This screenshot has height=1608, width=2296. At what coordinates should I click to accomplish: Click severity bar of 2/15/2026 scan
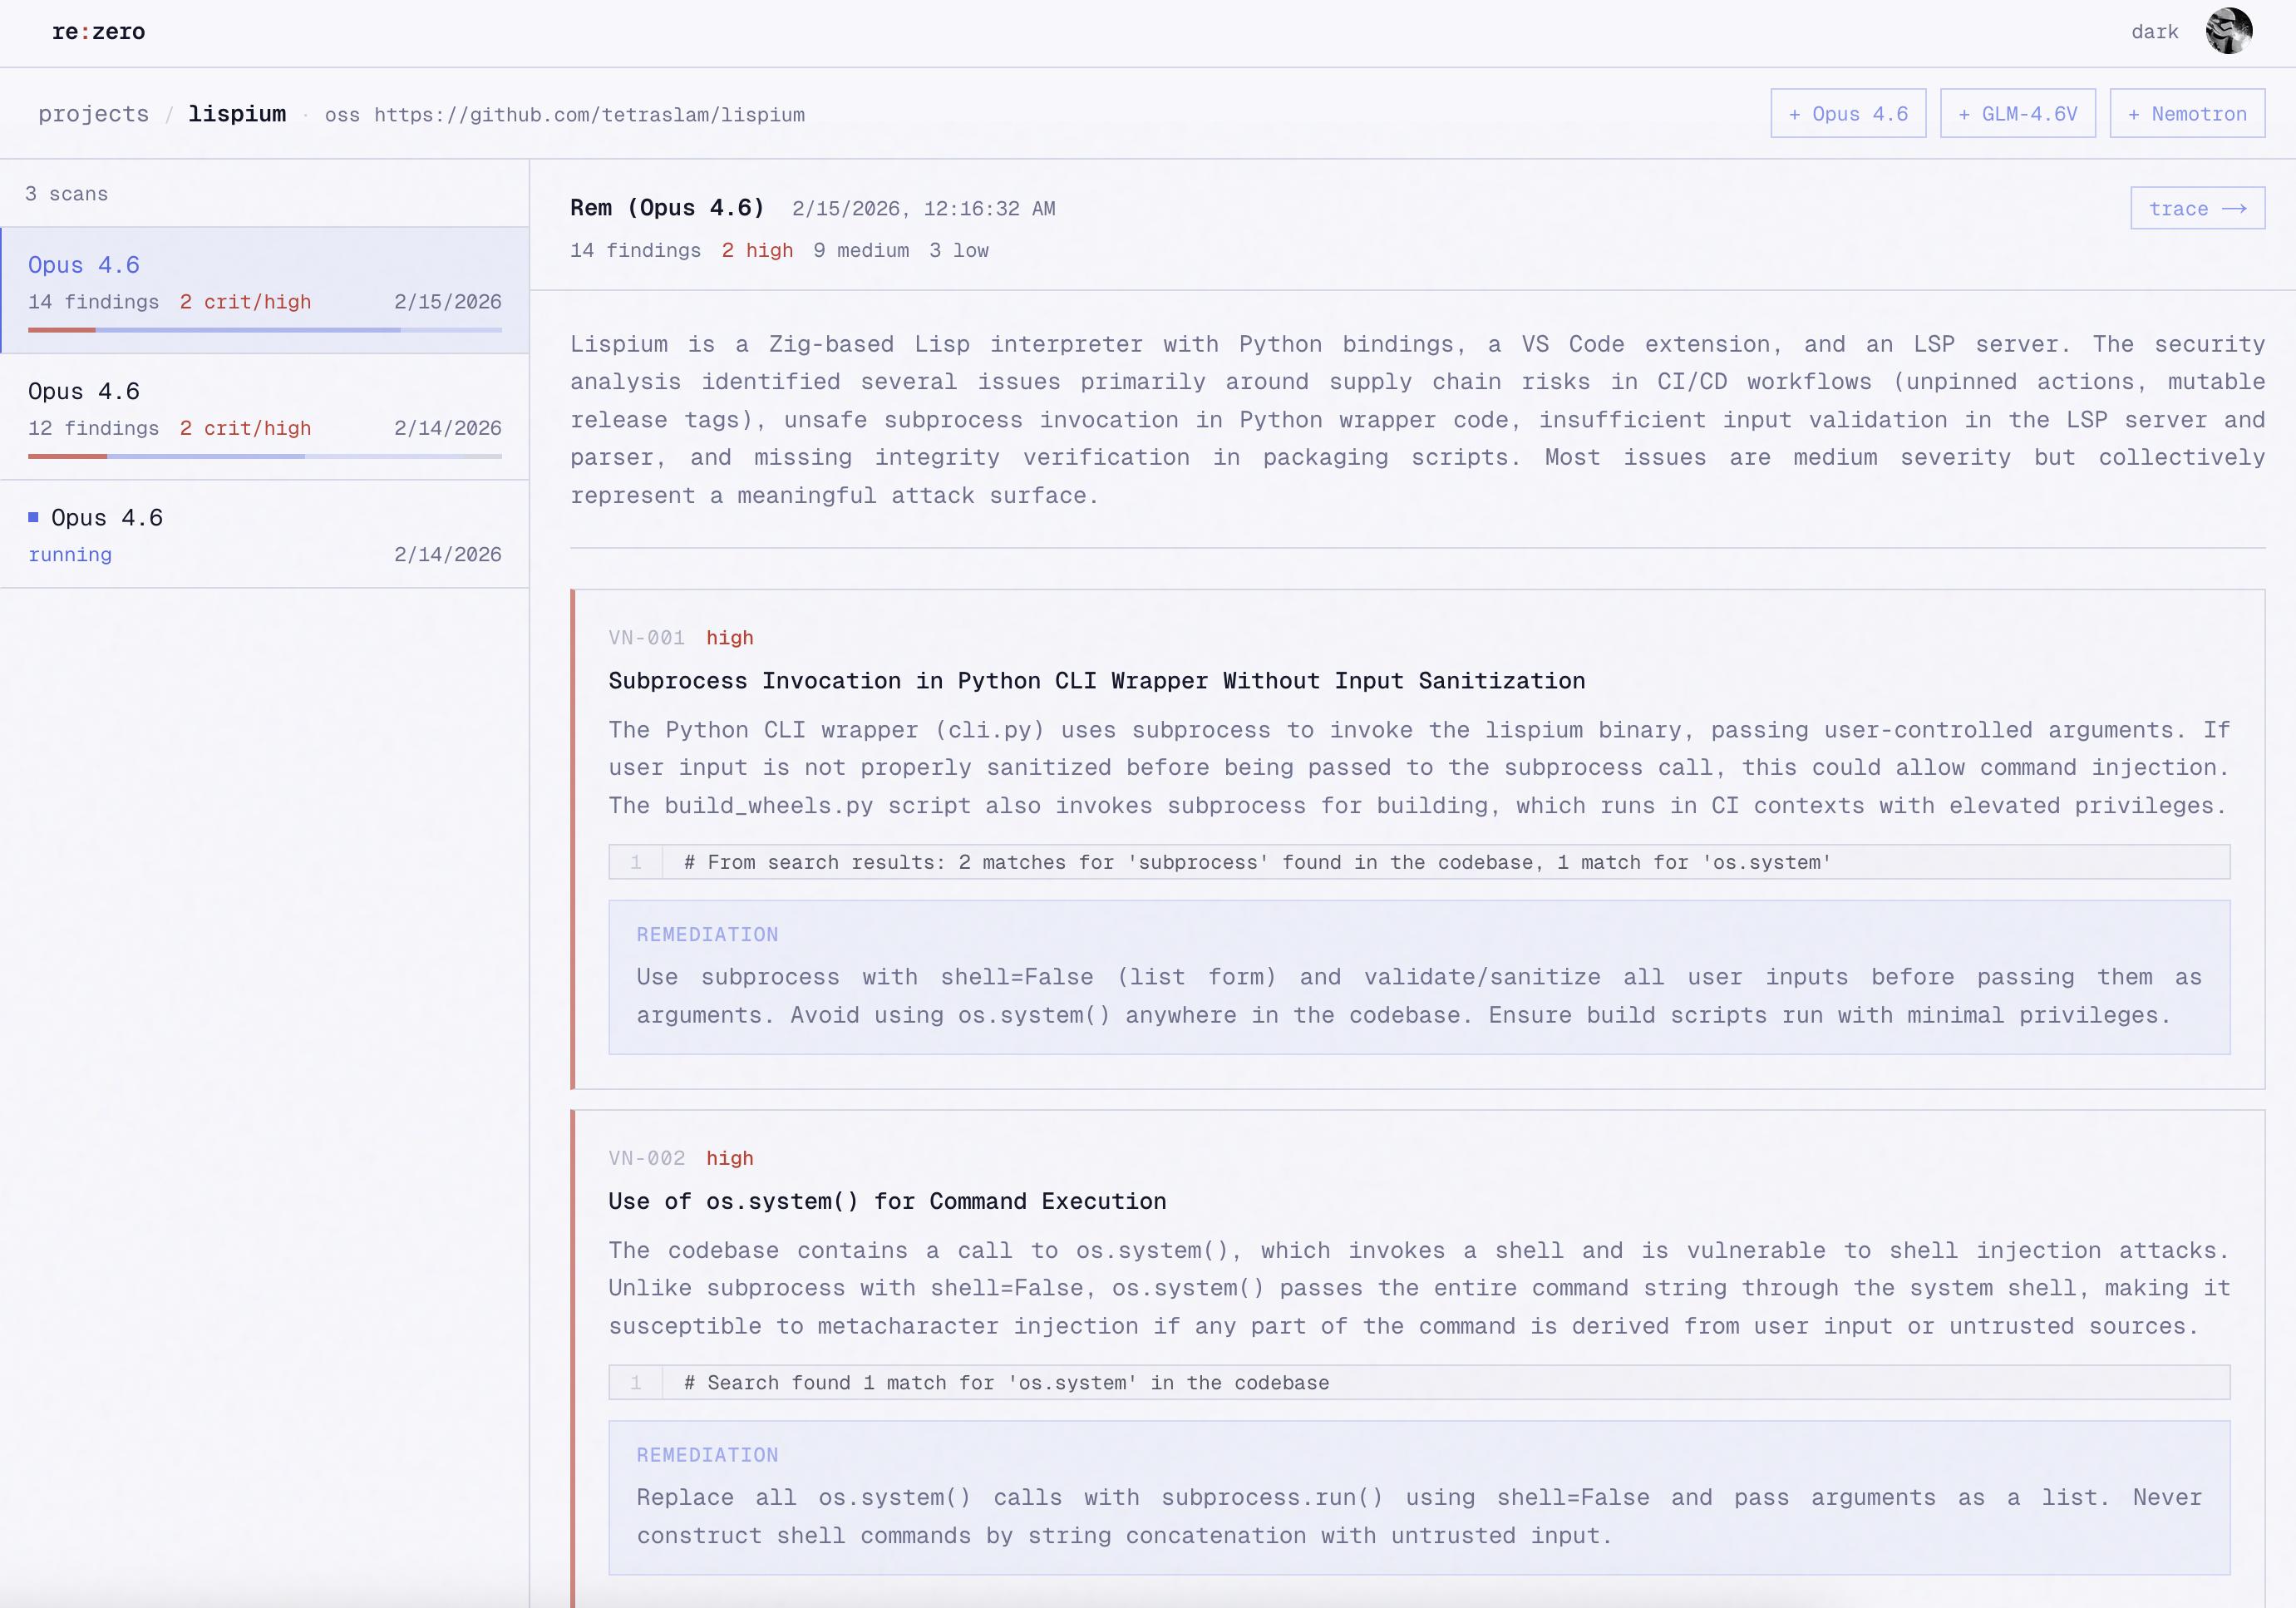point(265,330)
